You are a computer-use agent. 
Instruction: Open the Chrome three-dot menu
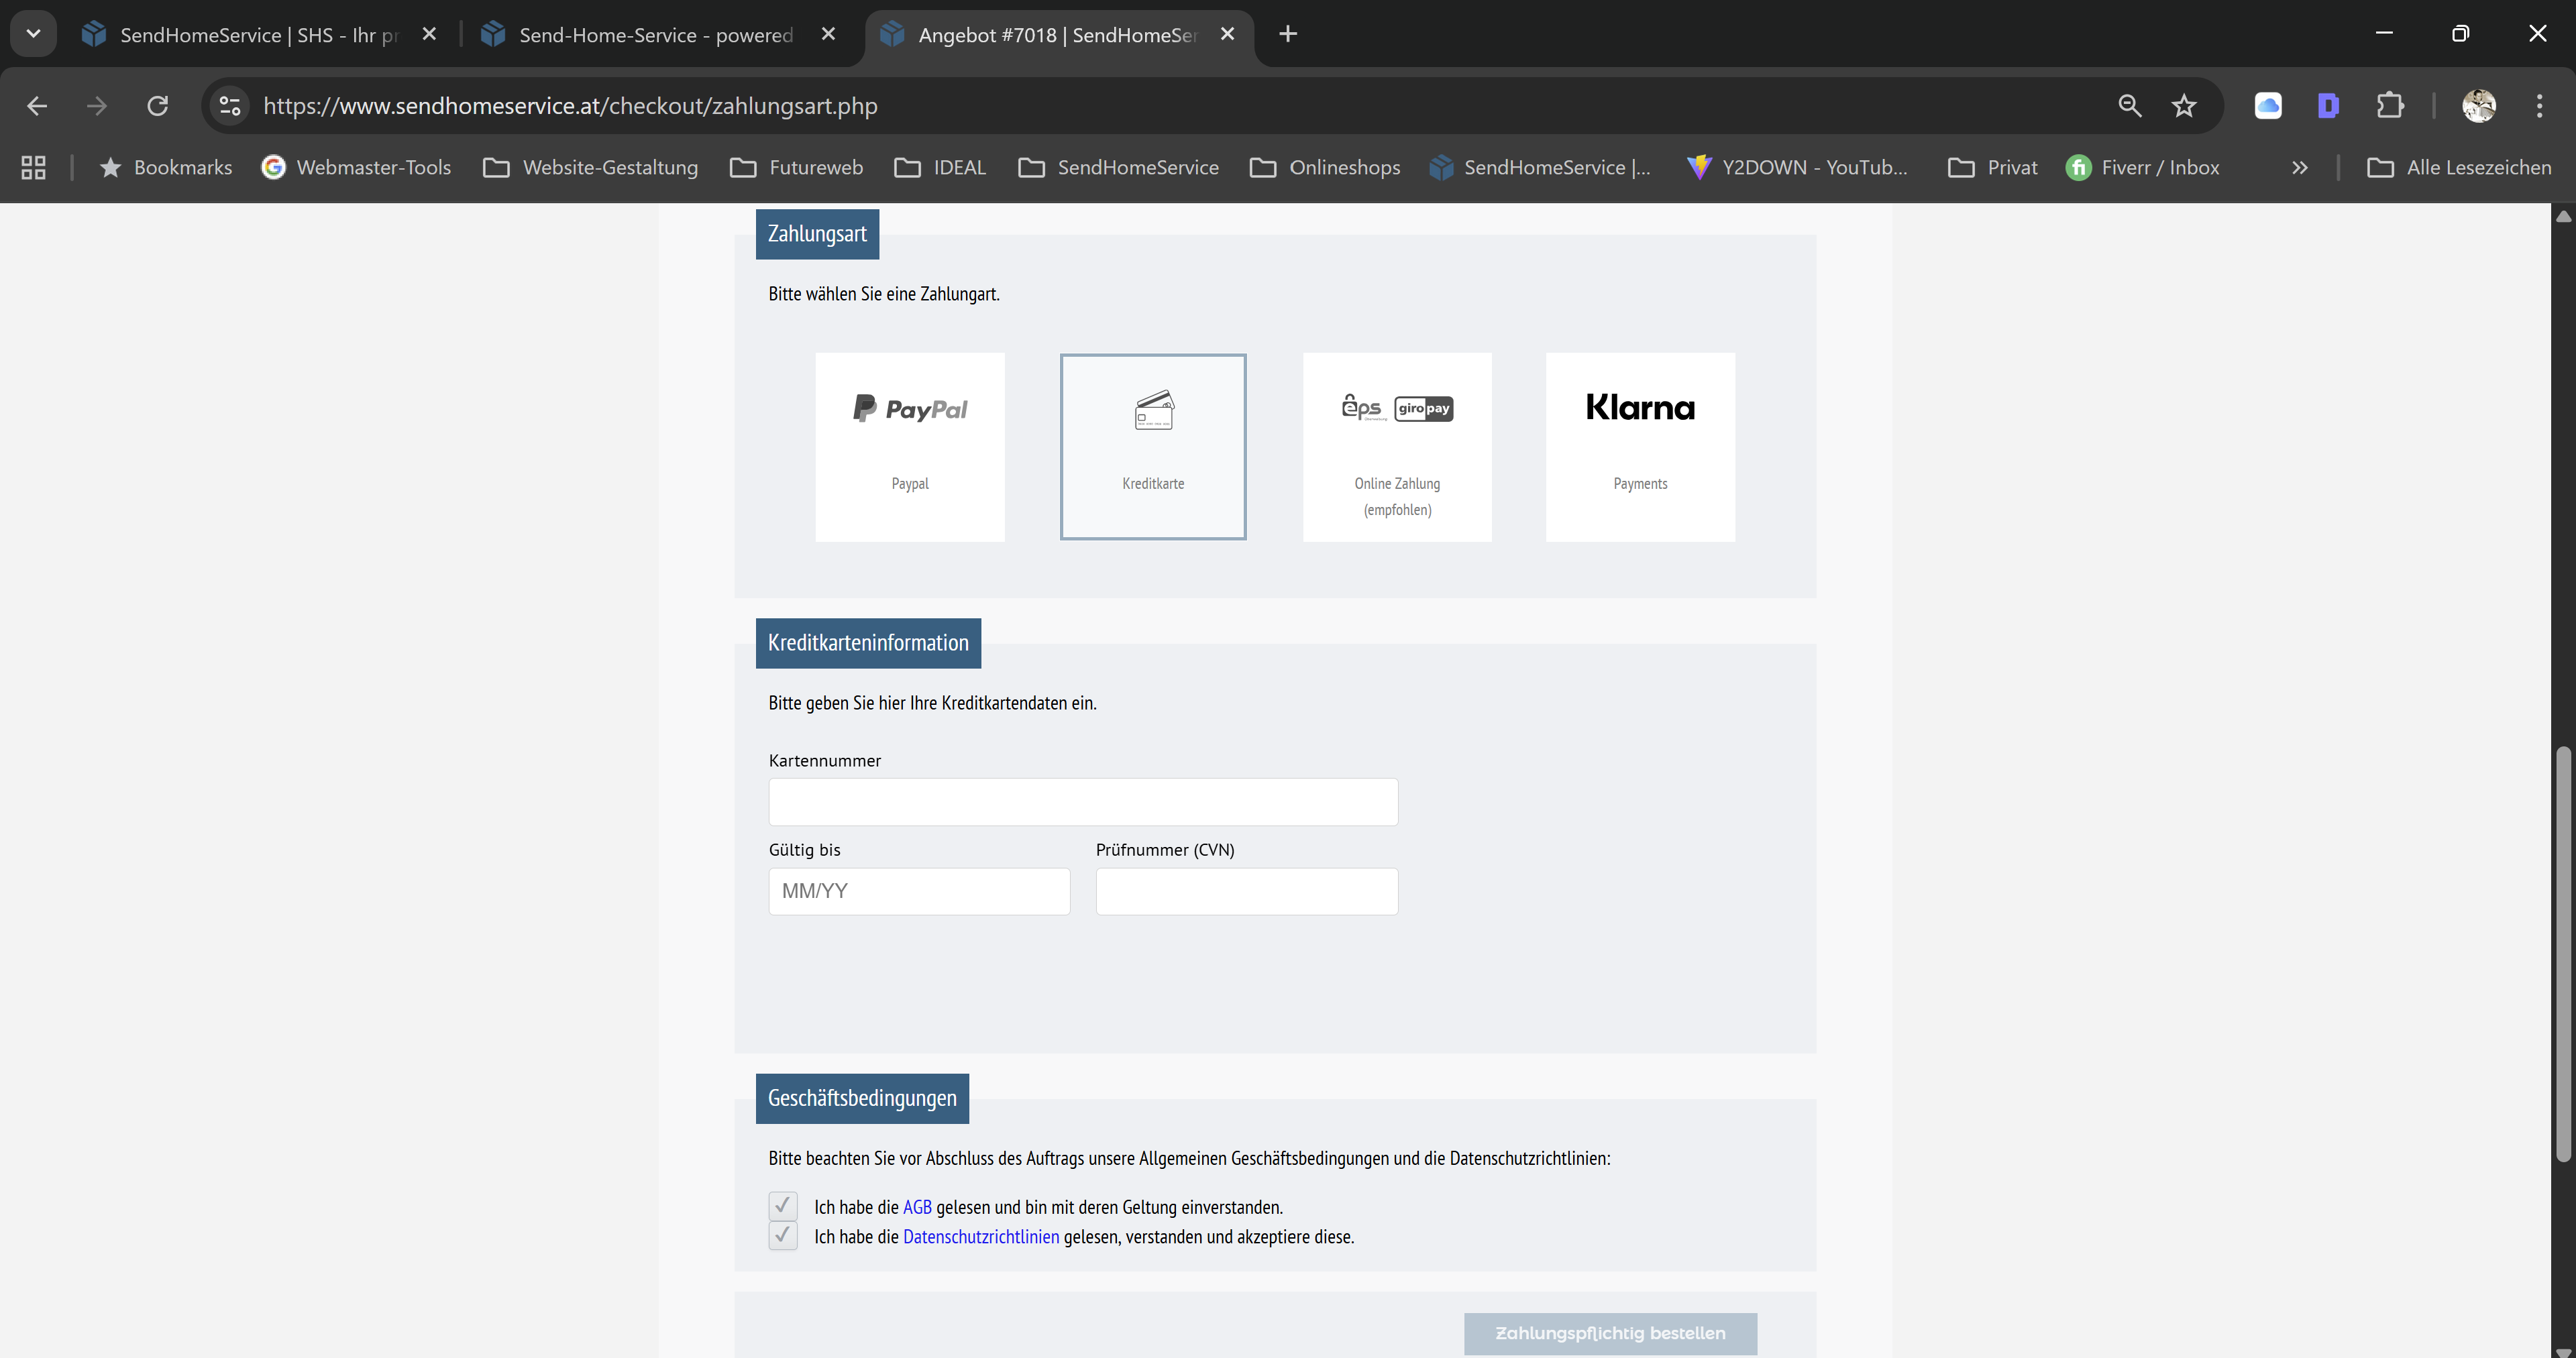[x=2539, y=106]
